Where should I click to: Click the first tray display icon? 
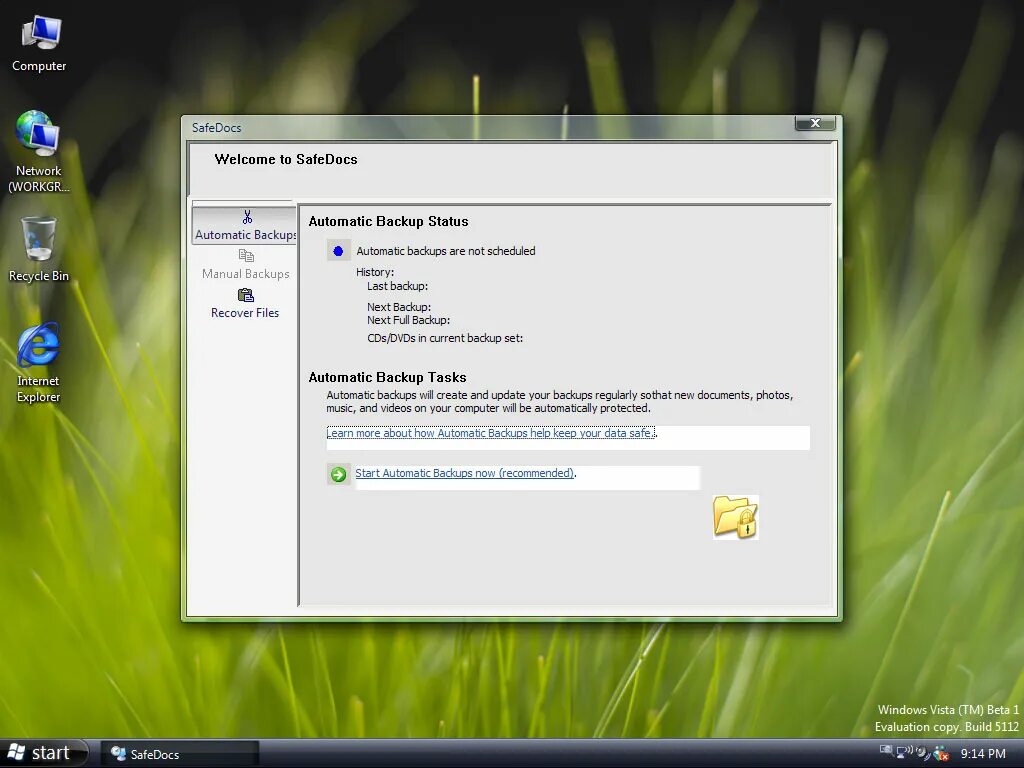(886, 751)
